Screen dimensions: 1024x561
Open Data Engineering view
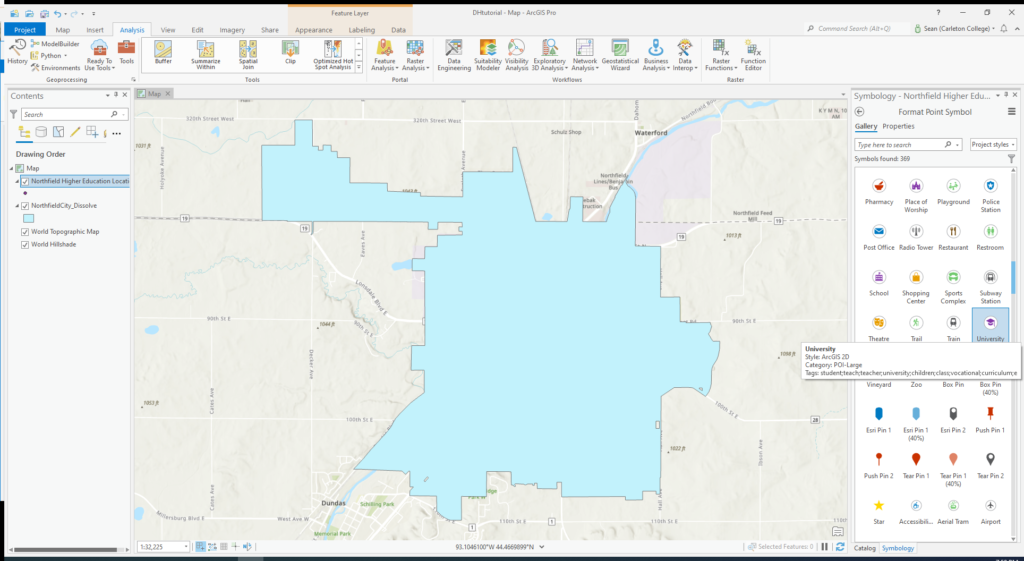[454, 55]
